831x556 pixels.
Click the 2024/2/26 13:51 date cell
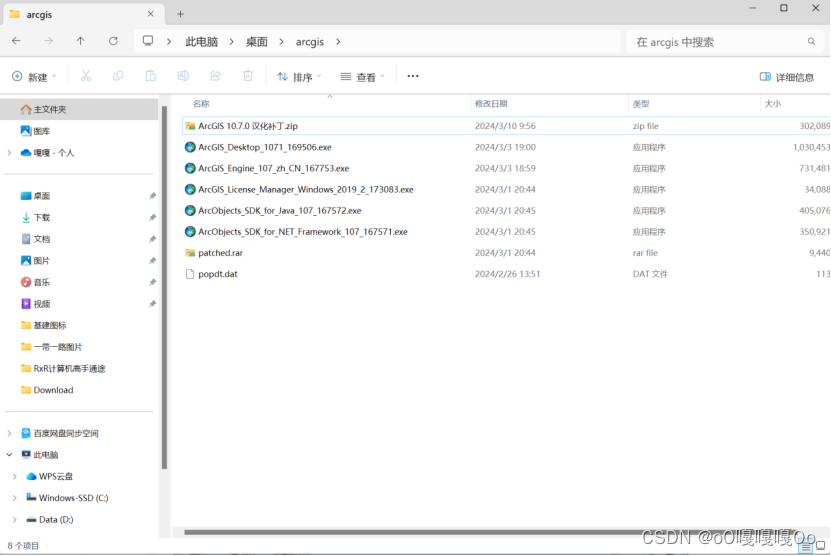coord(507,274)
